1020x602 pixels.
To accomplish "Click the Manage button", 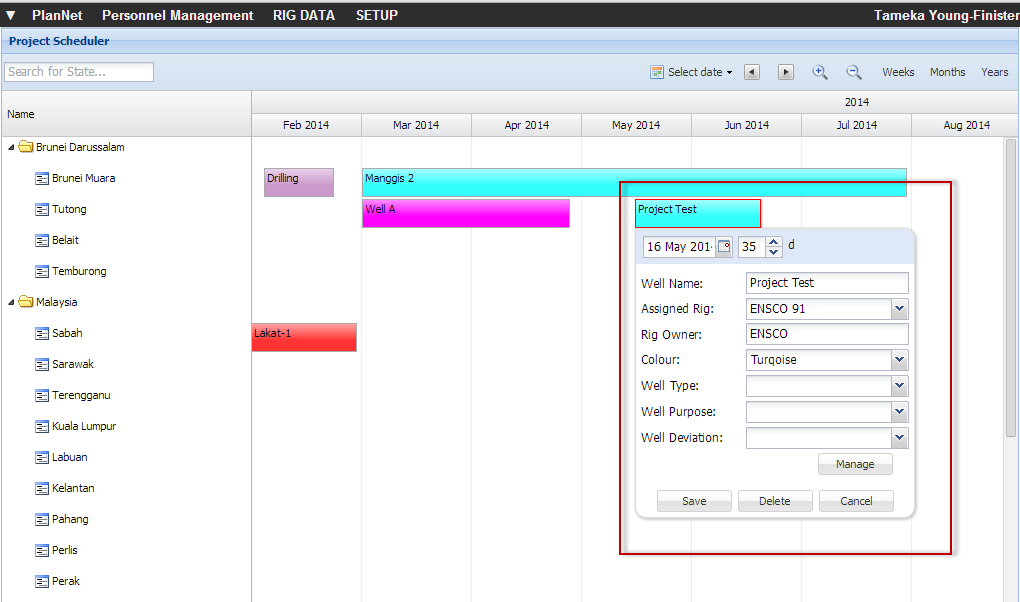I will tap(855, 464).
